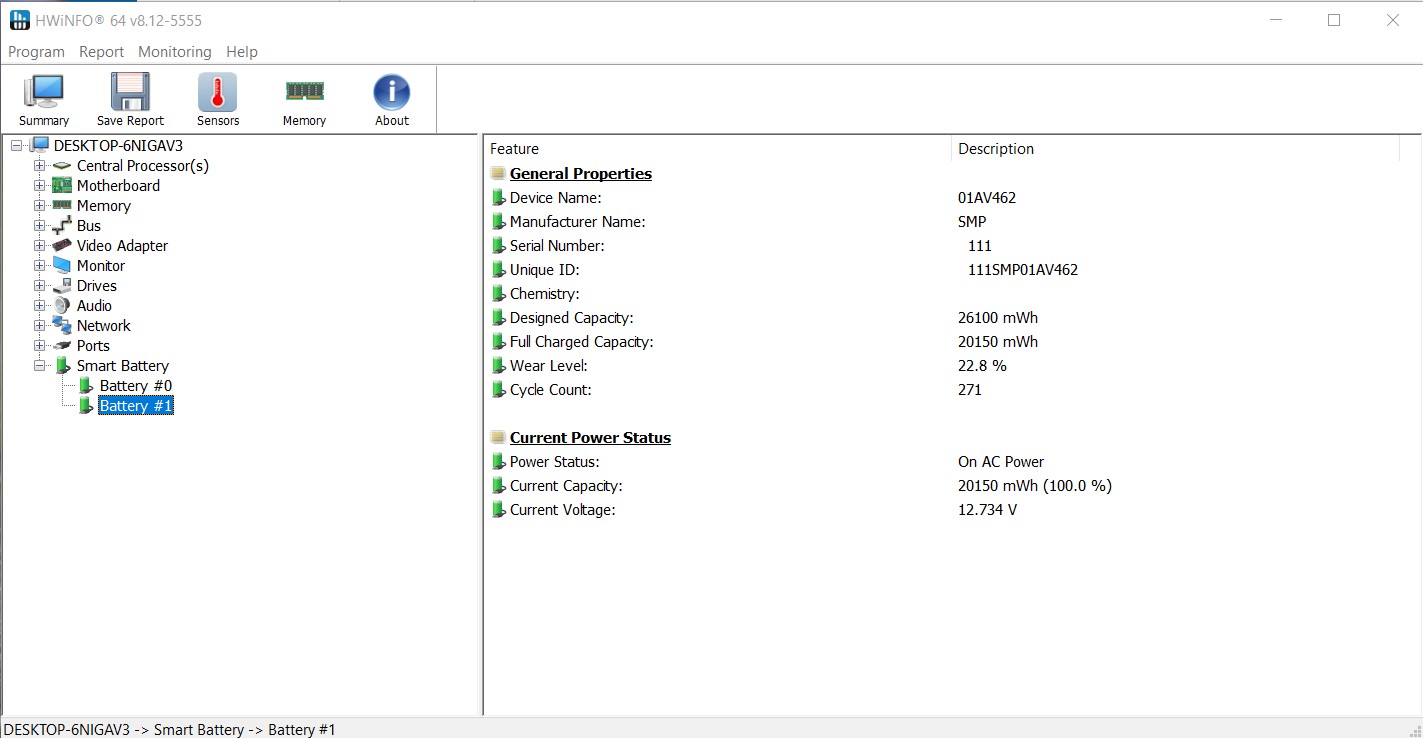Select the Cycle Count row
Image resolution: width=1423 pixels, height=738 pixels.
(x=945, y=390)
